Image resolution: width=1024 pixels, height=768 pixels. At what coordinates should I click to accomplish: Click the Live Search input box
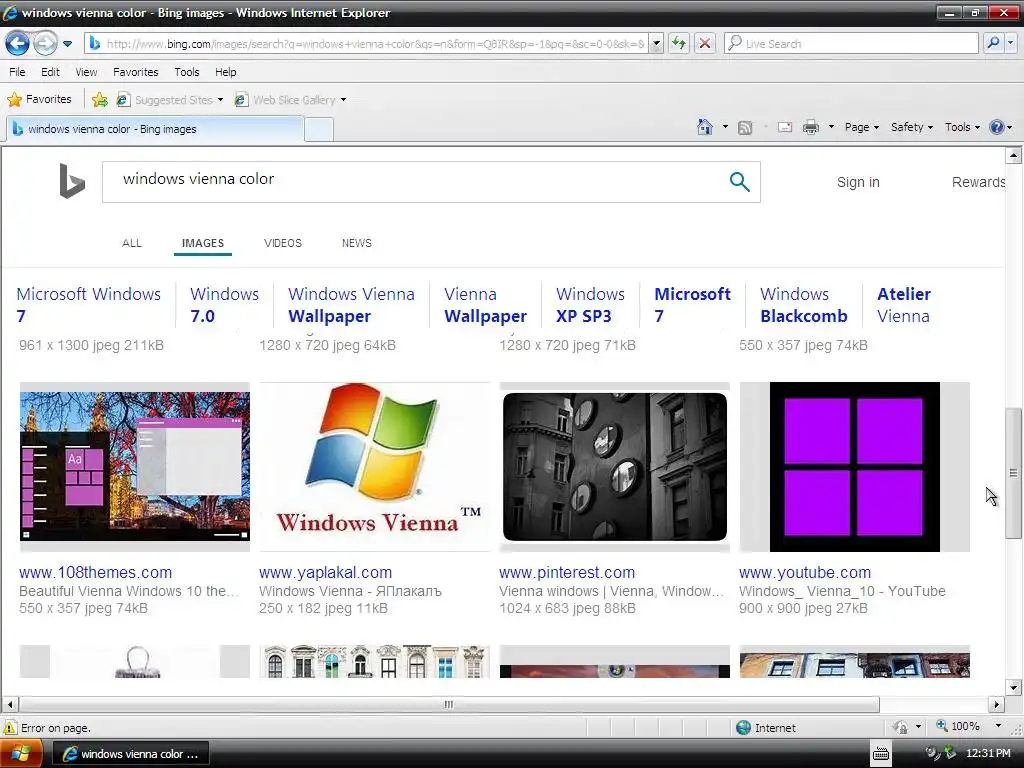(x=852, y=44)
